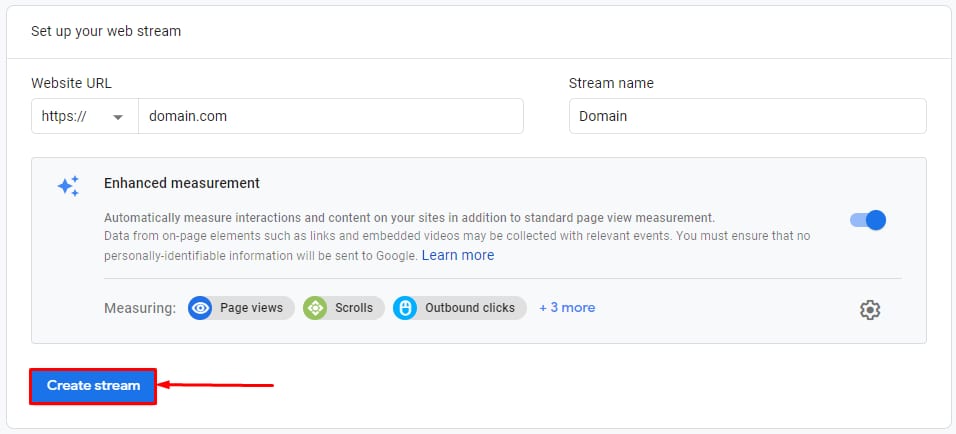Click the blue eye Page views icon

201,308
